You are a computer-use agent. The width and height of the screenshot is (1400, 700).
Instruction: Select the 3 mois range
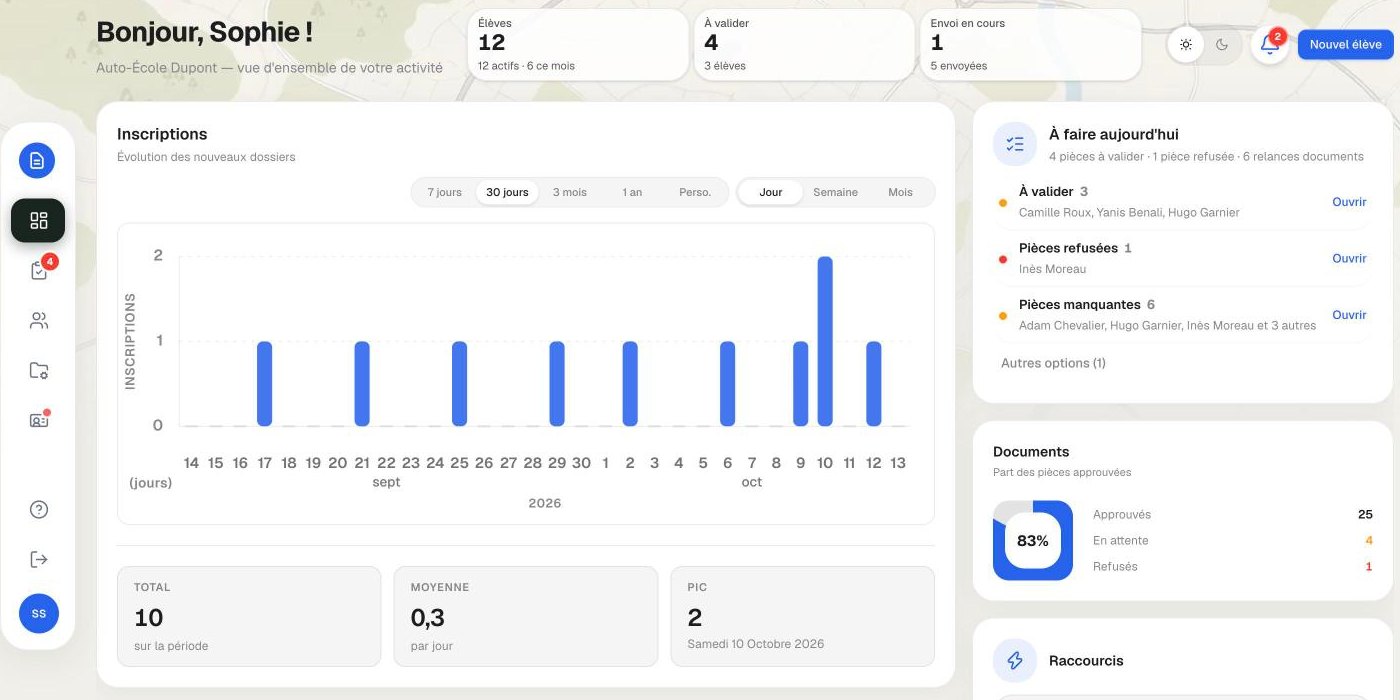(570, 193)
